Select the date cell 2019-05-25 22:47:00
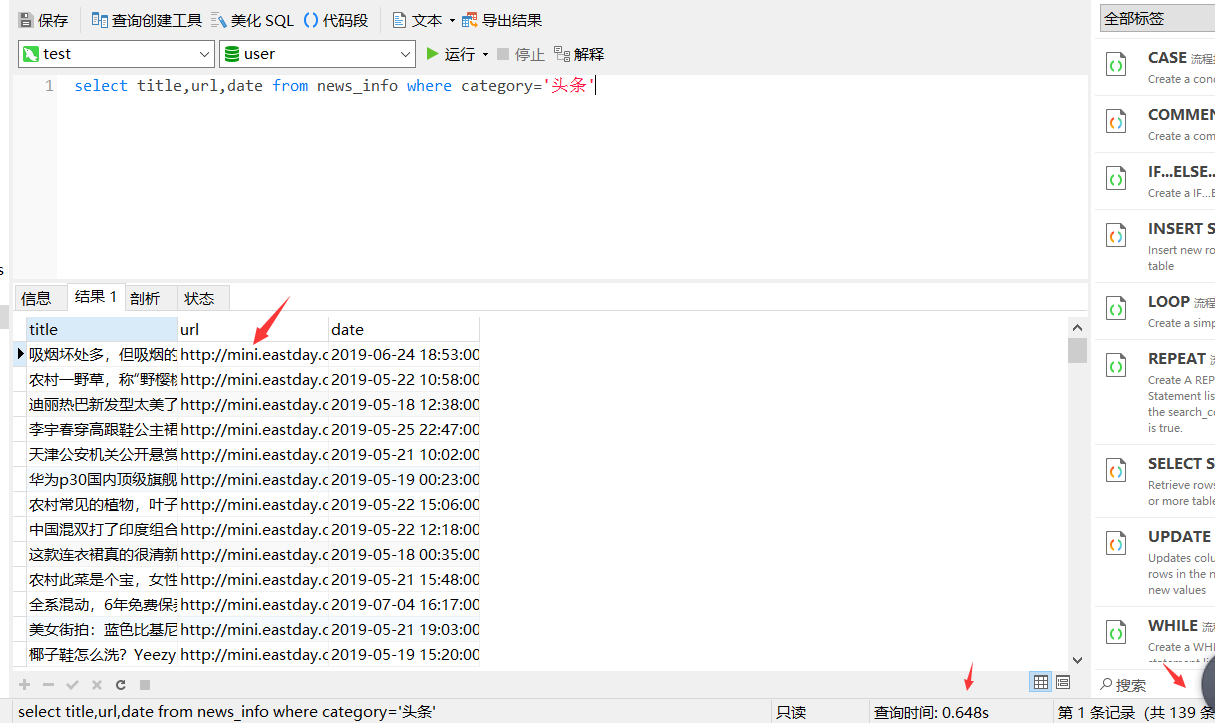The height and width of the screenshot is (723, 1215). click(404, 429)
